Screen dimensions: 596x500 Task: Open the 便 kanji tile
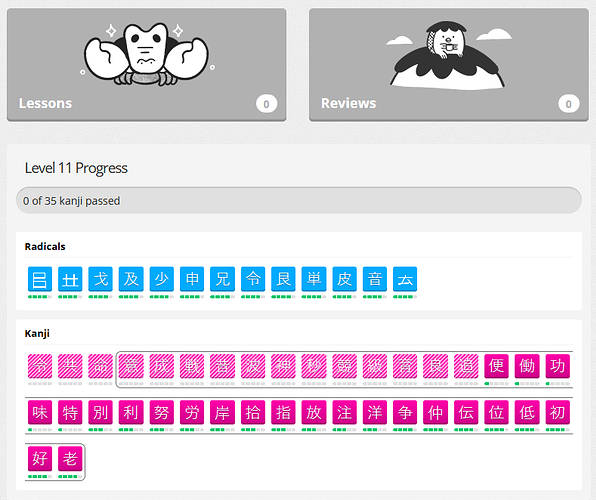[x=496, y=366]
